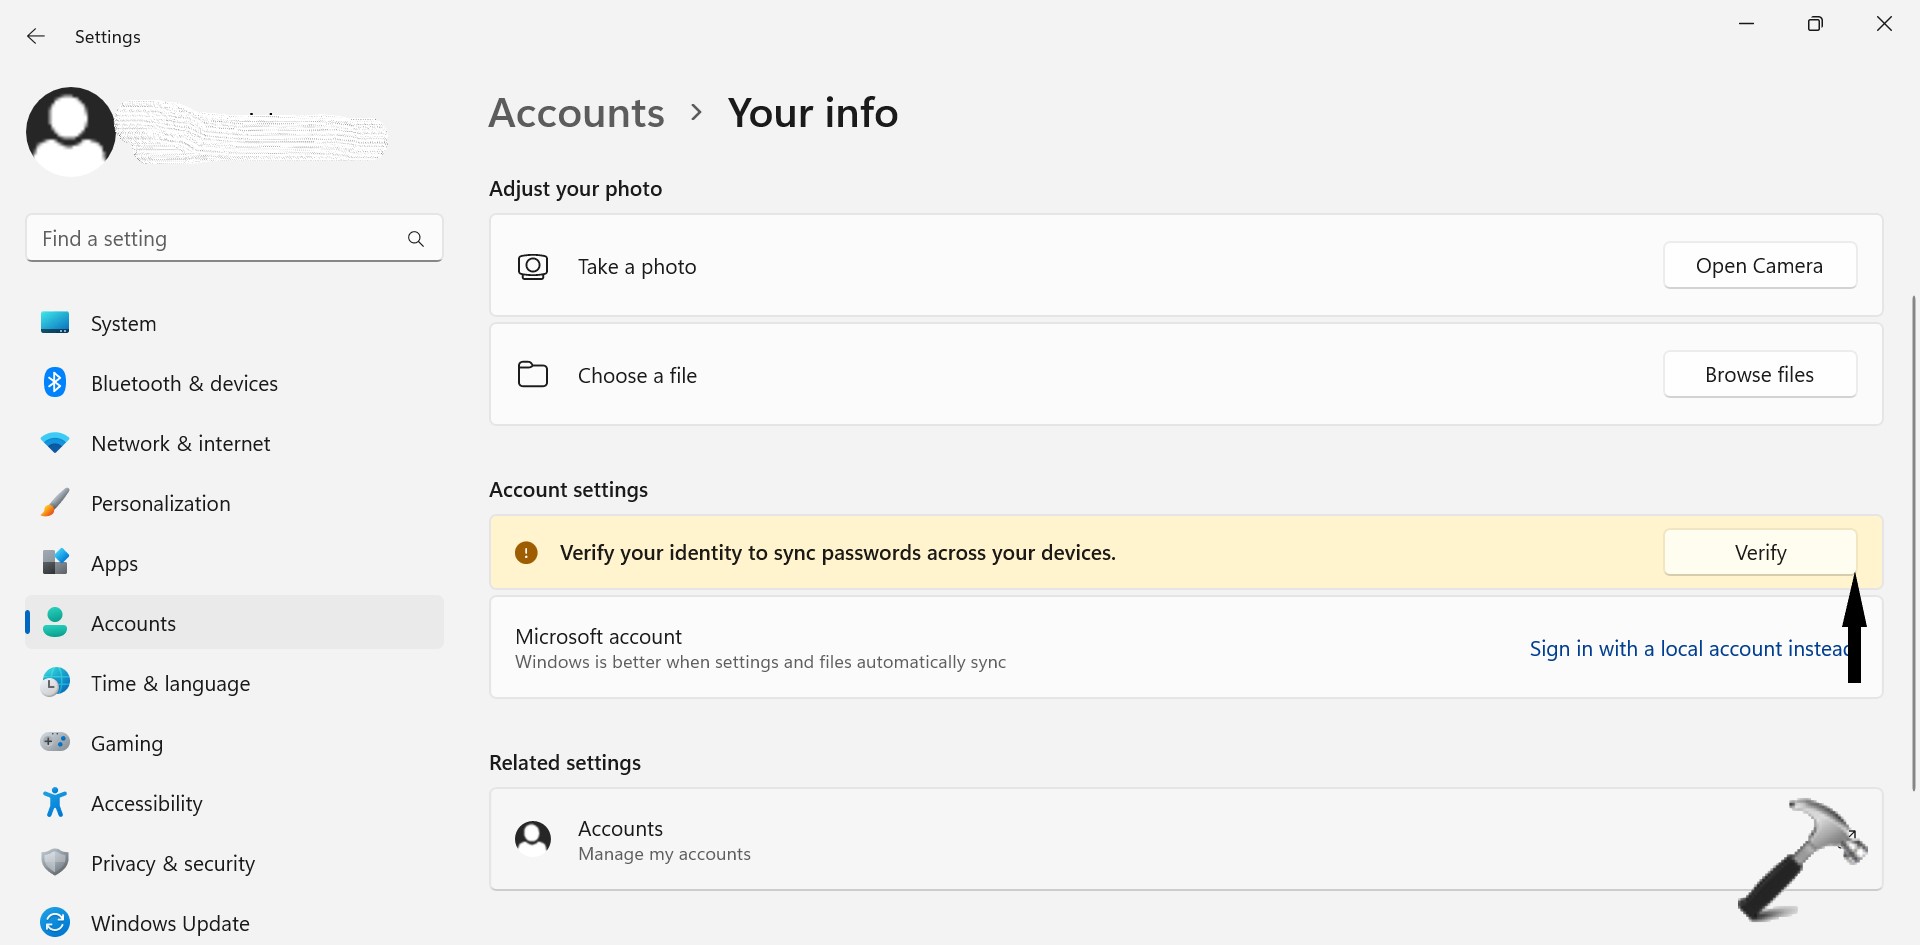Go to Time & language settings
The height and width of the screenshot is (945, 1920).
(x=170, y=684)
